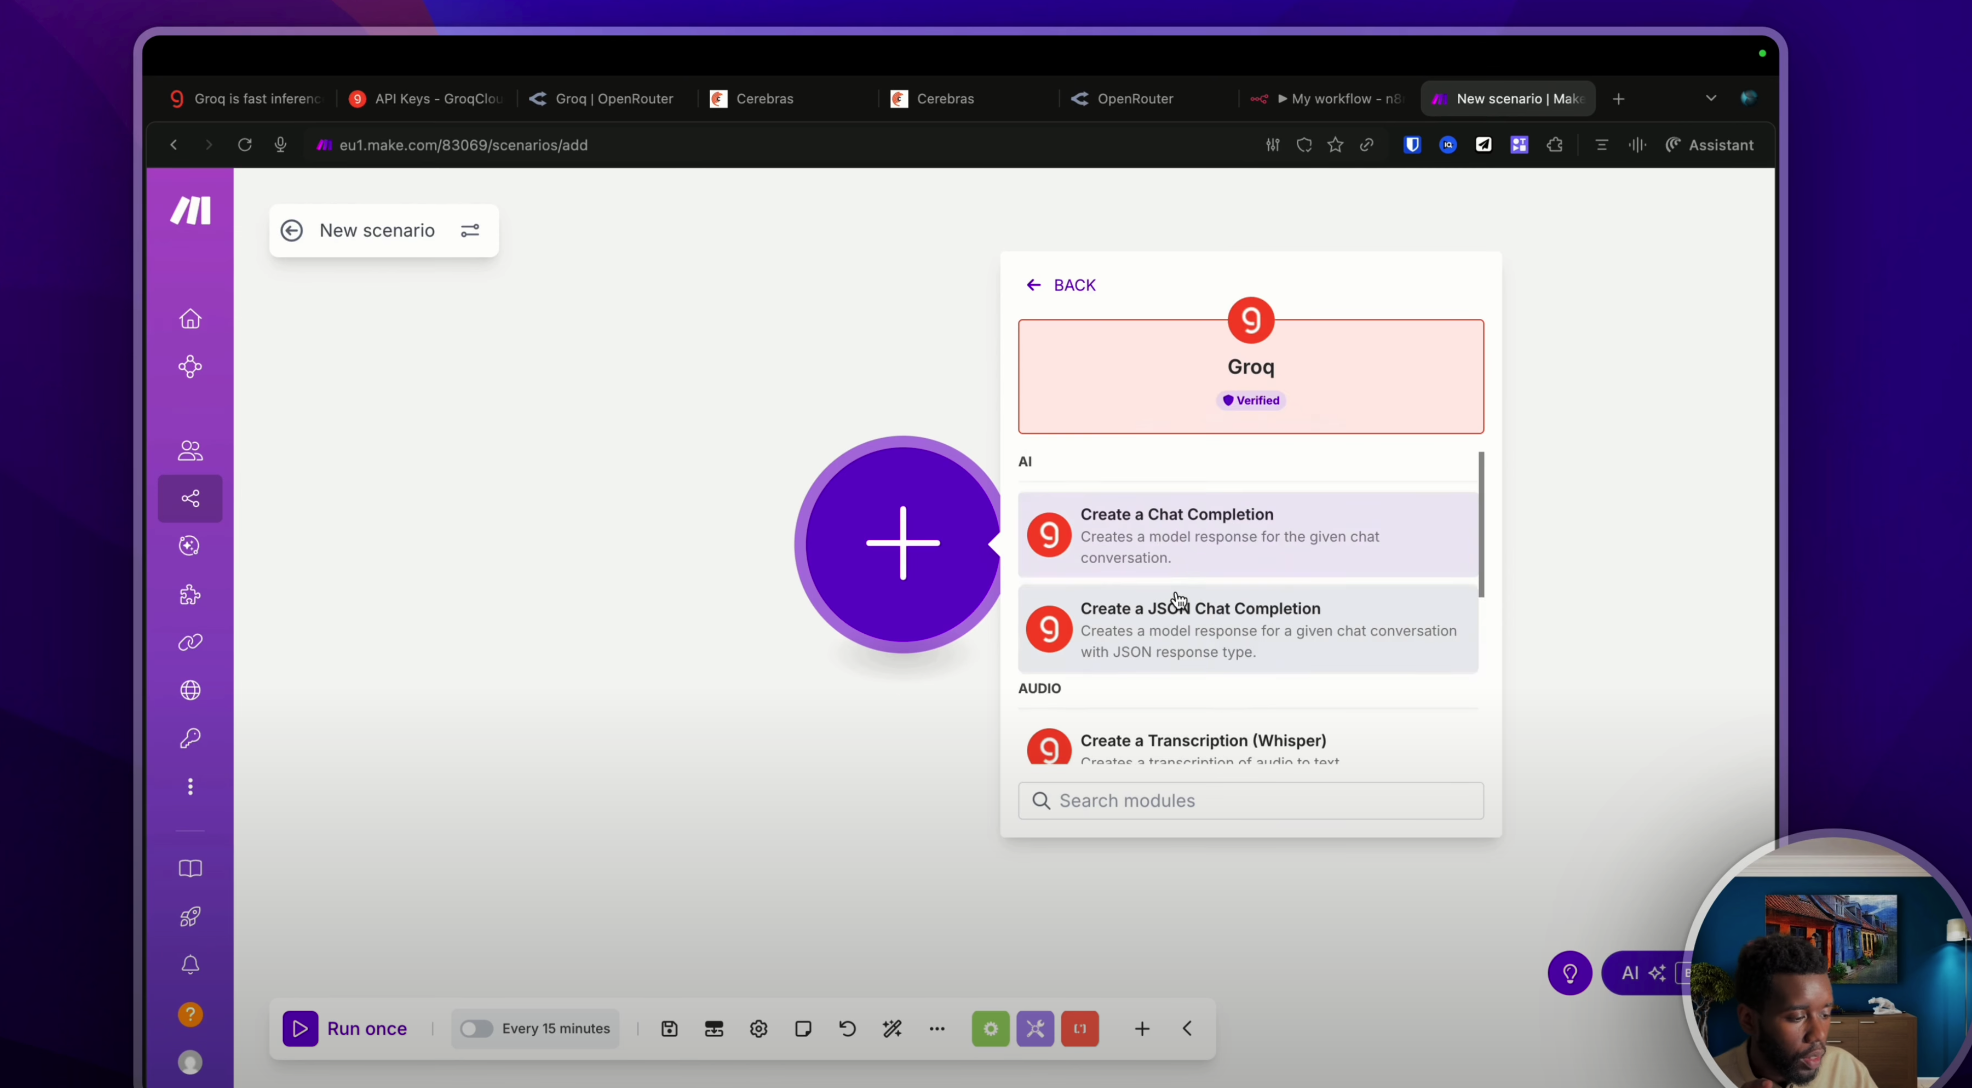
Task: Open scenario options slider icon by title
Action: [x=470, y=231]
